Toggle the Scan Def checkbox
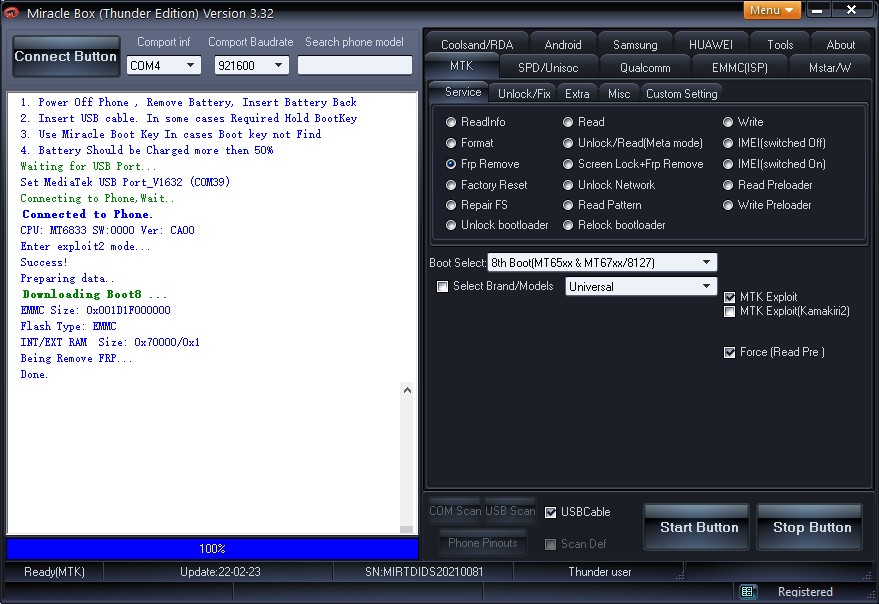This screenshot has height=604, width=879. [550, 544]
